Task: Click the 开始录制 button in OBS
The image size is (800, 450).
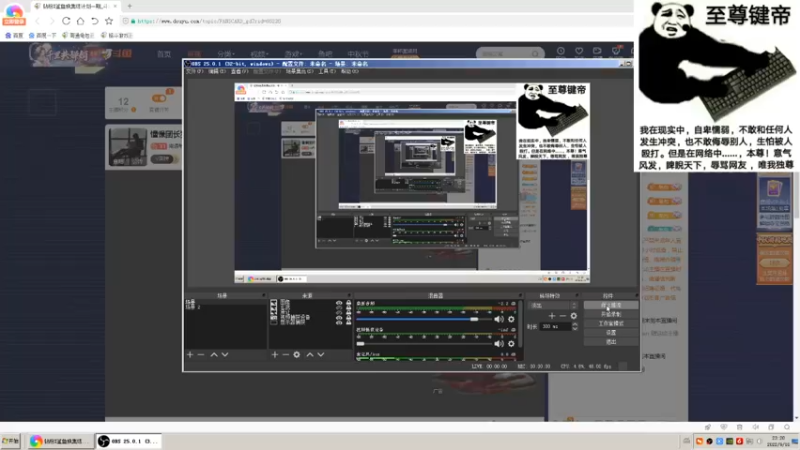Action: tap(611, 314)
